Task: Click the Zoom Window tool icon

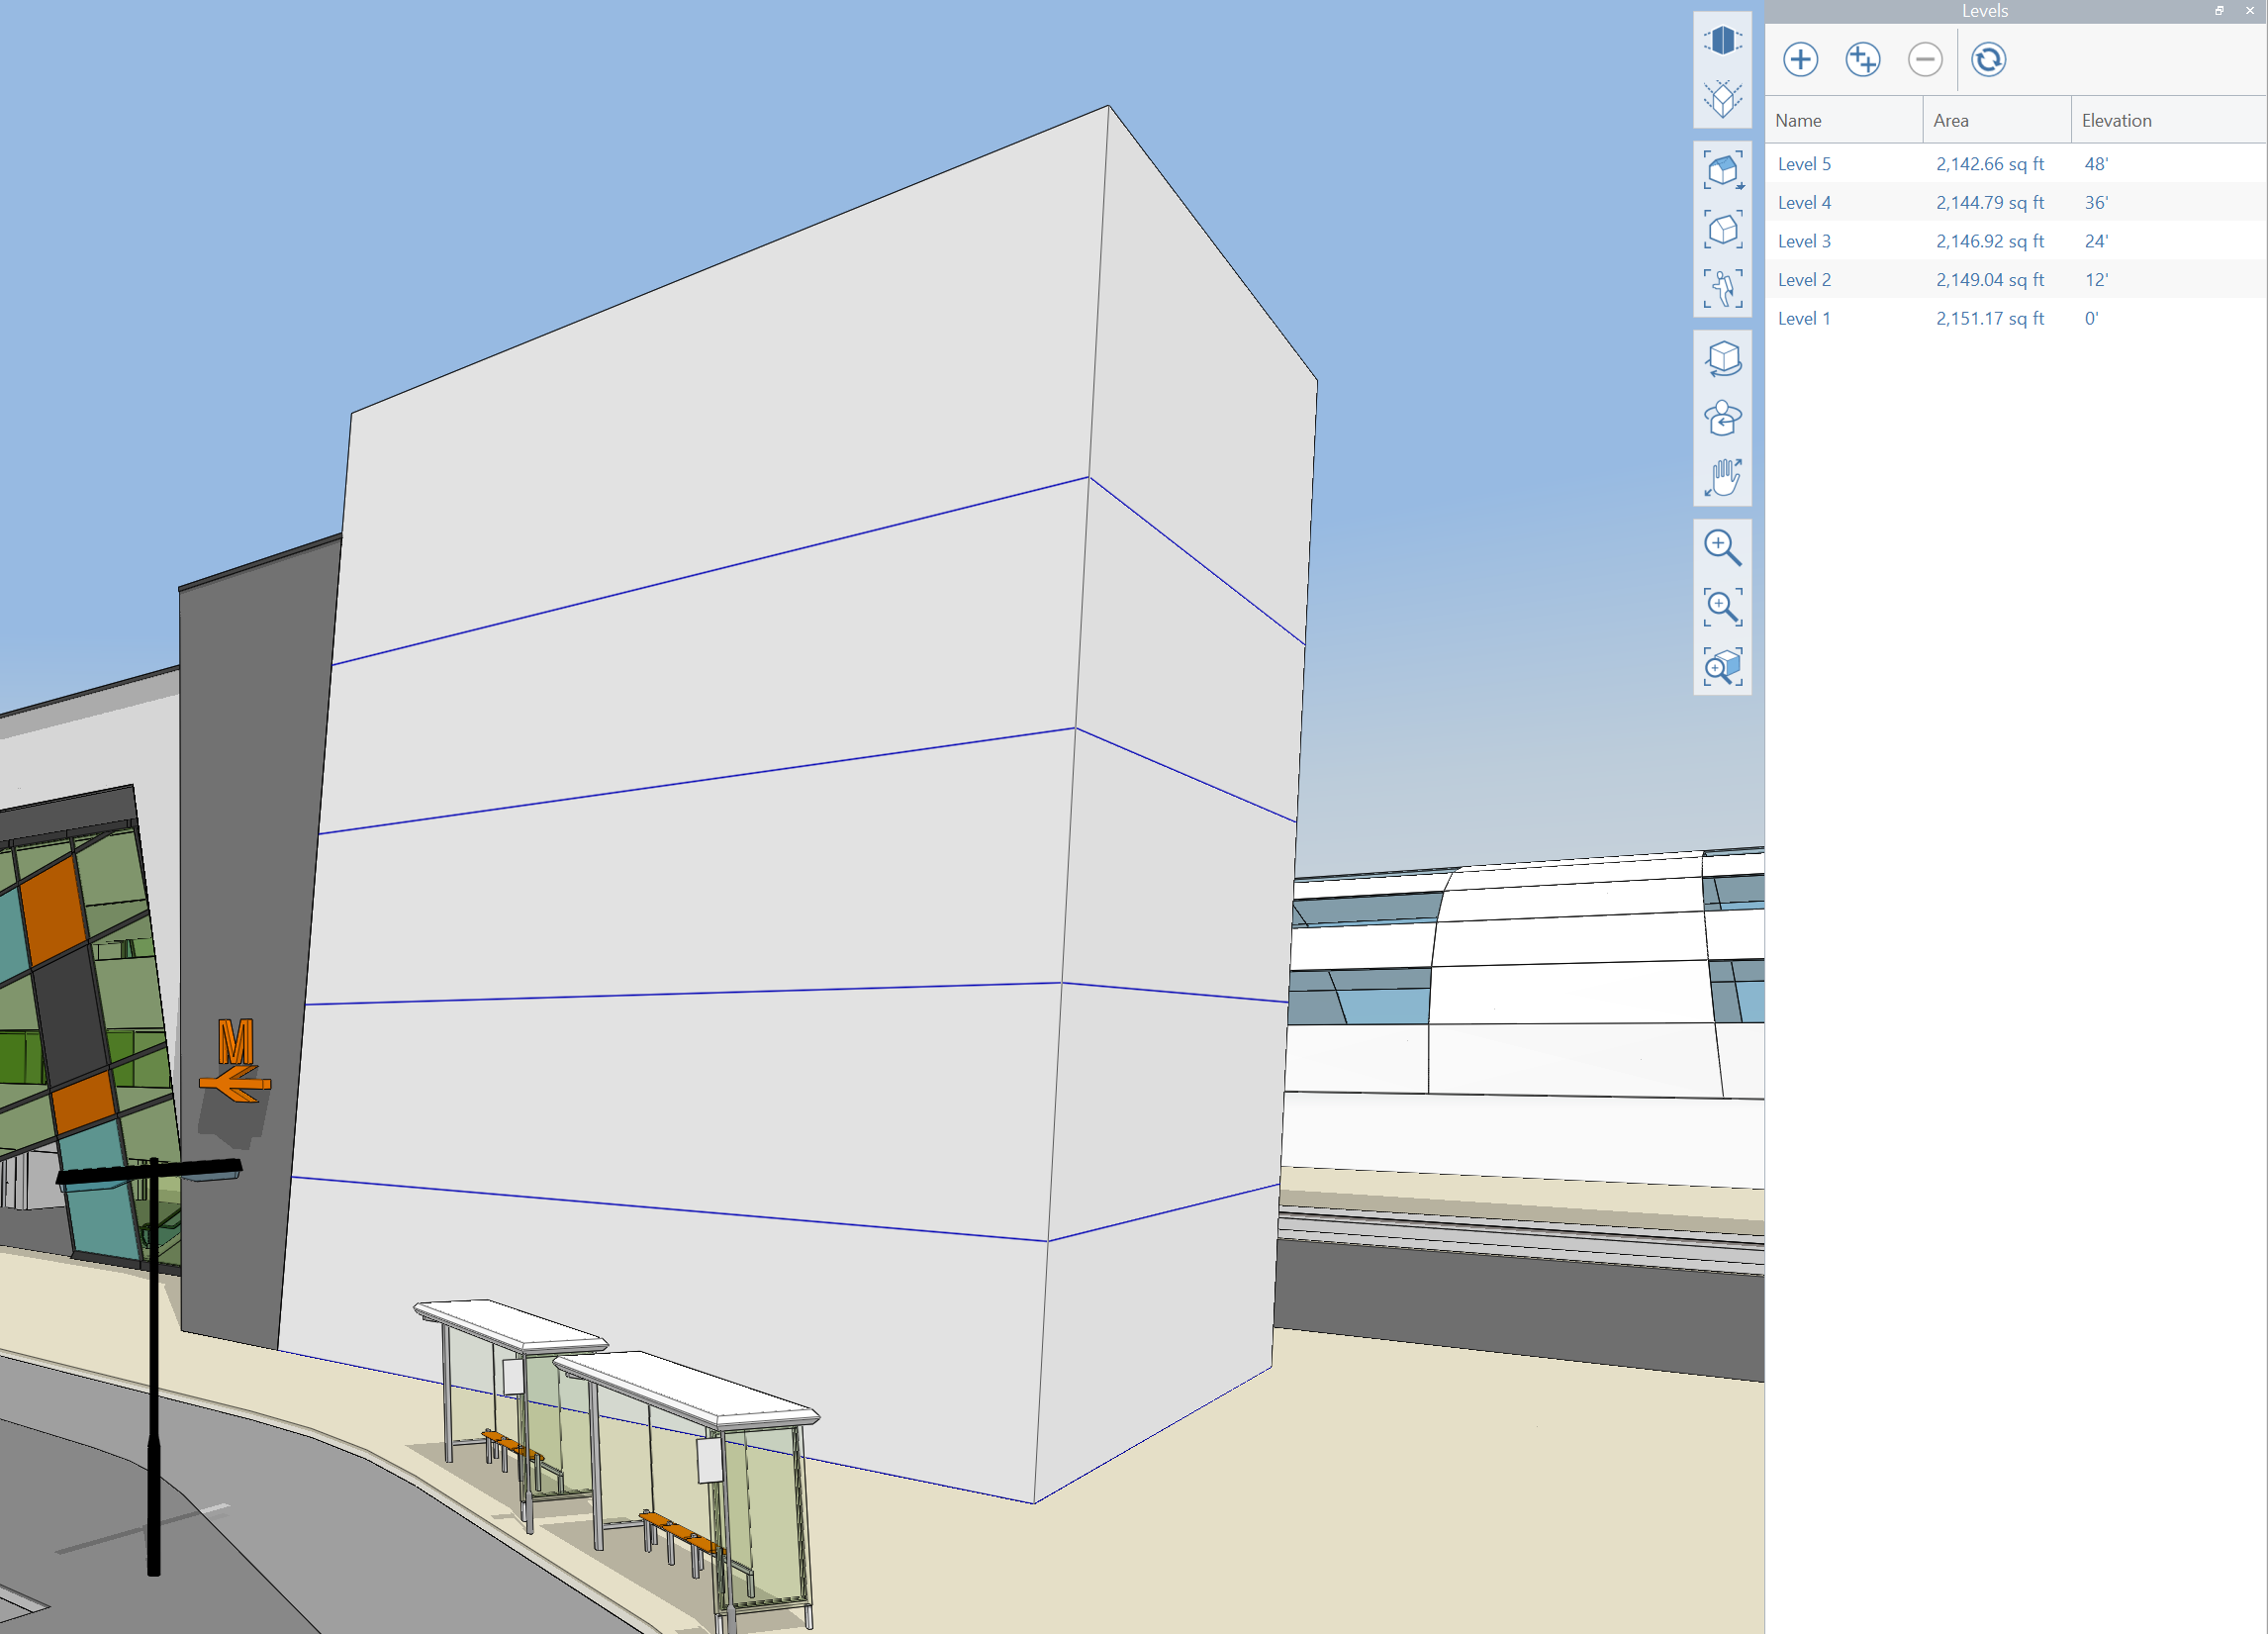Action: click(1722, 607)
